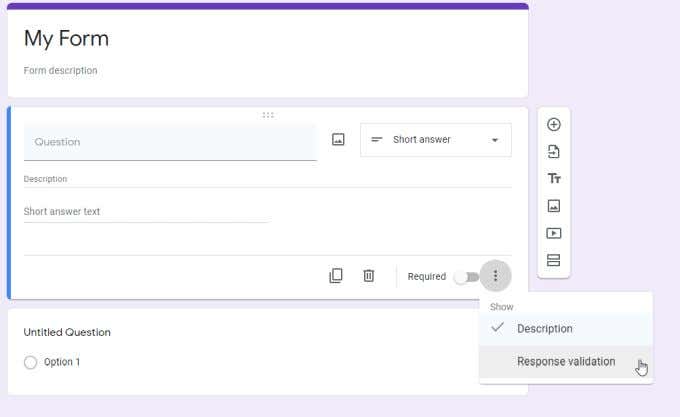Open the three-dot more options button

coord(495,276)
